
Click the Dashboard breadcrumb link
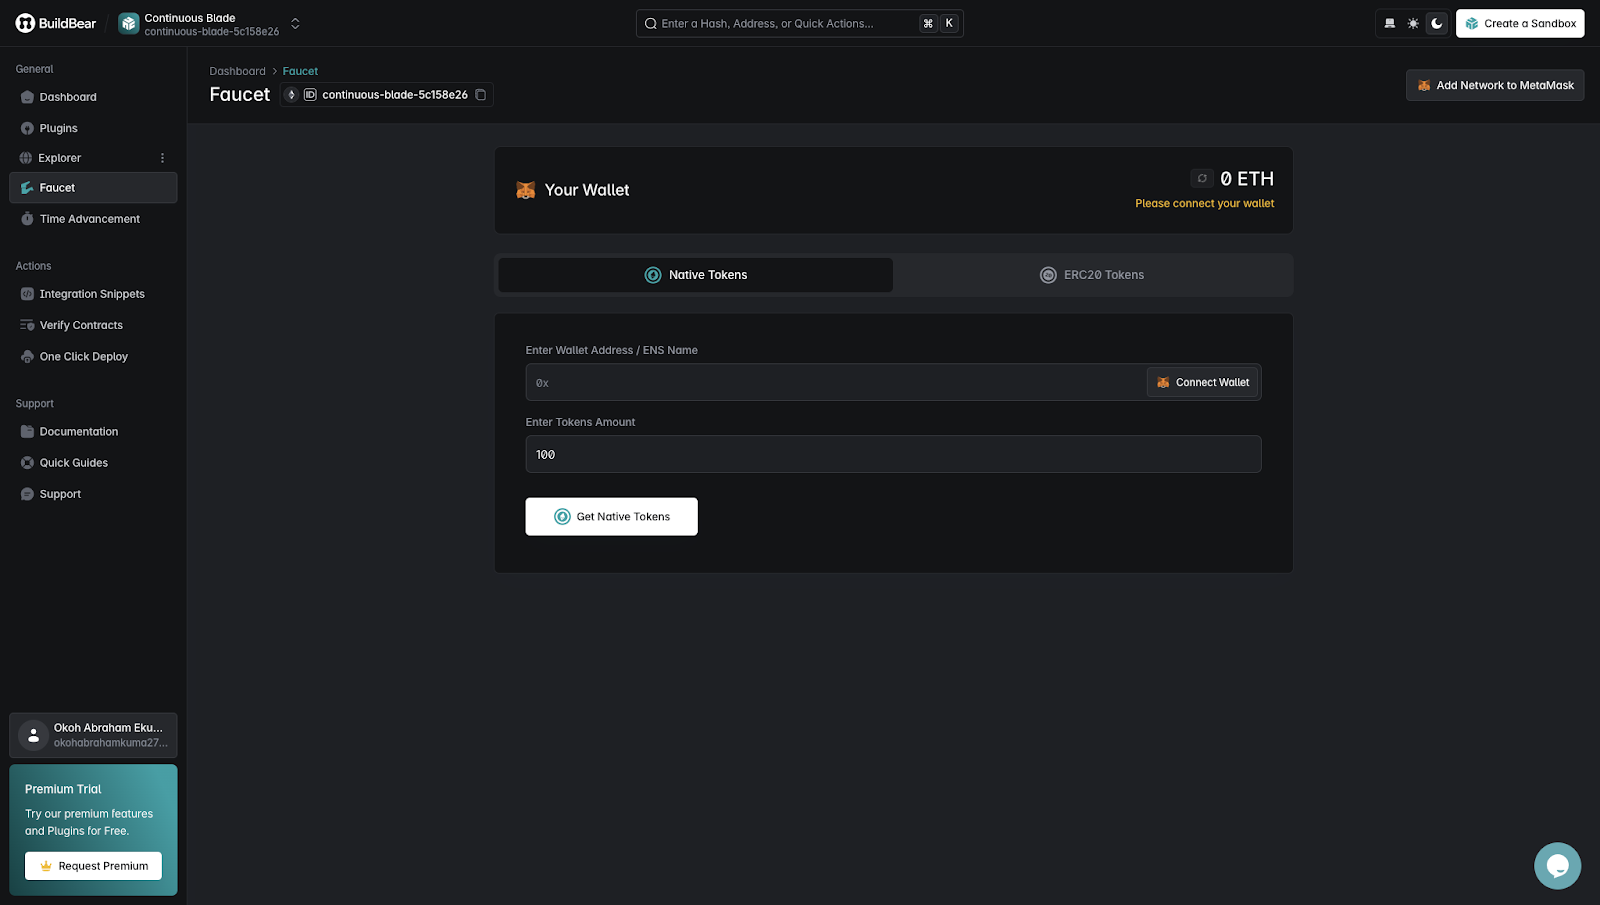point(237,71)
